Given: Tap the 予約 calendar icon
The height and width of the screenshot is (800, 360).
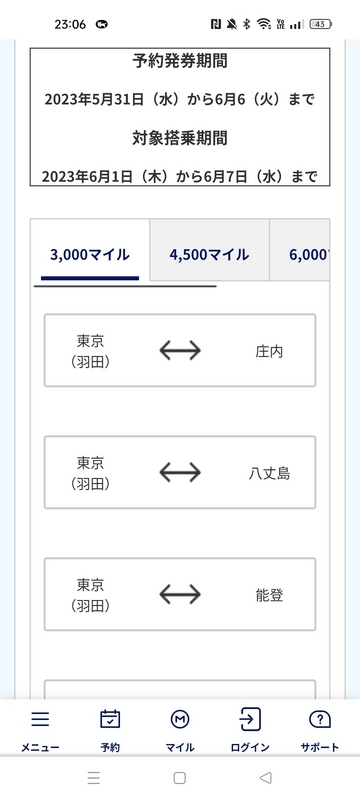Looking at the screenshot, I should (110, 719).
